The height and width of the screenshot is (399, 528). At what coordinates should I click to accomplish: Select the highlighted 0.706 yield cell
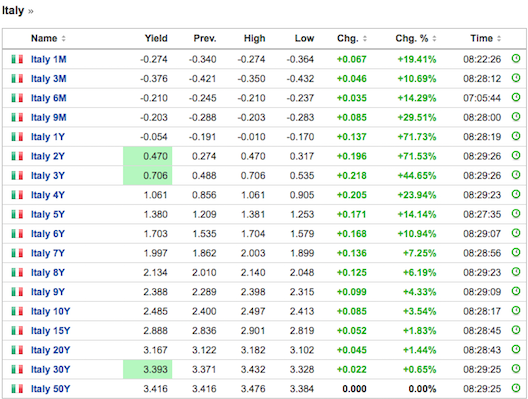click(147, 175)
